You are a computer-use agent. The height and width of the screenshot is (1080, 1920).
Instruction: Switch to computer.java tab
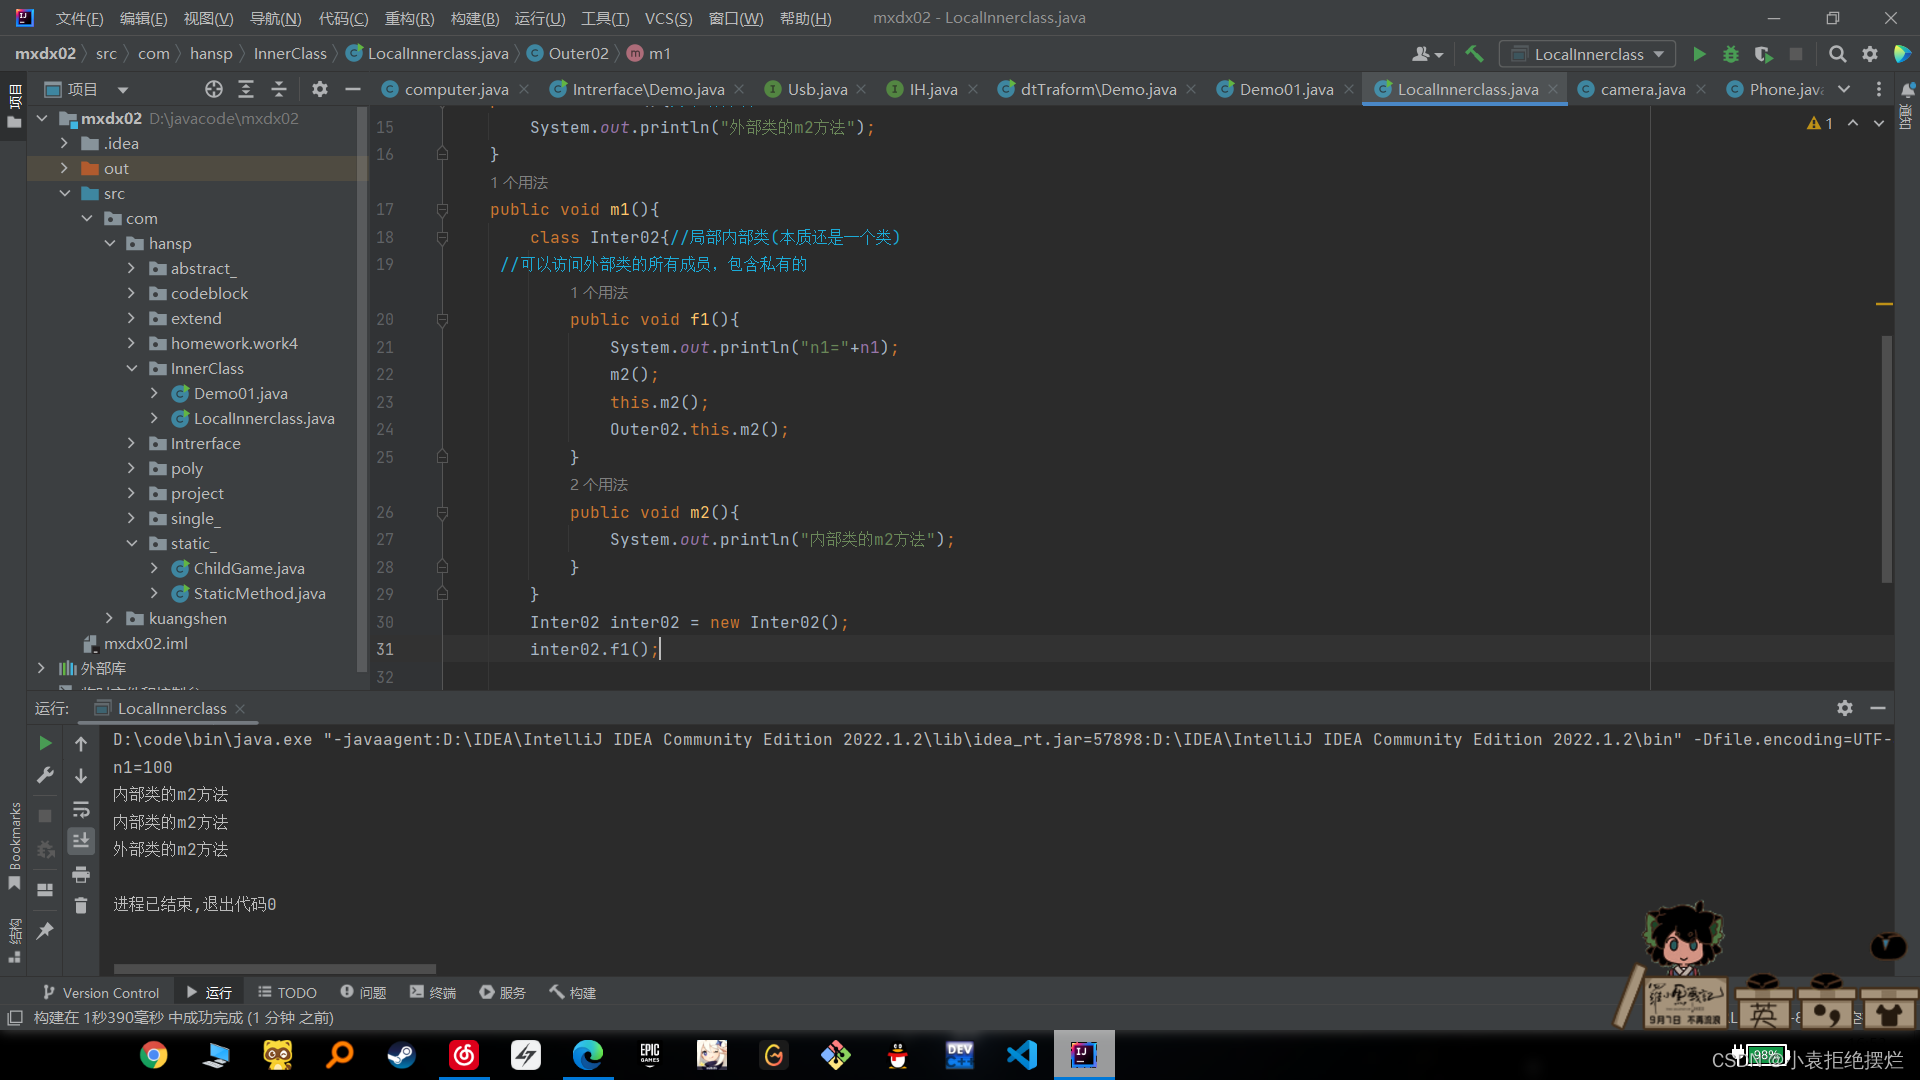456,89
